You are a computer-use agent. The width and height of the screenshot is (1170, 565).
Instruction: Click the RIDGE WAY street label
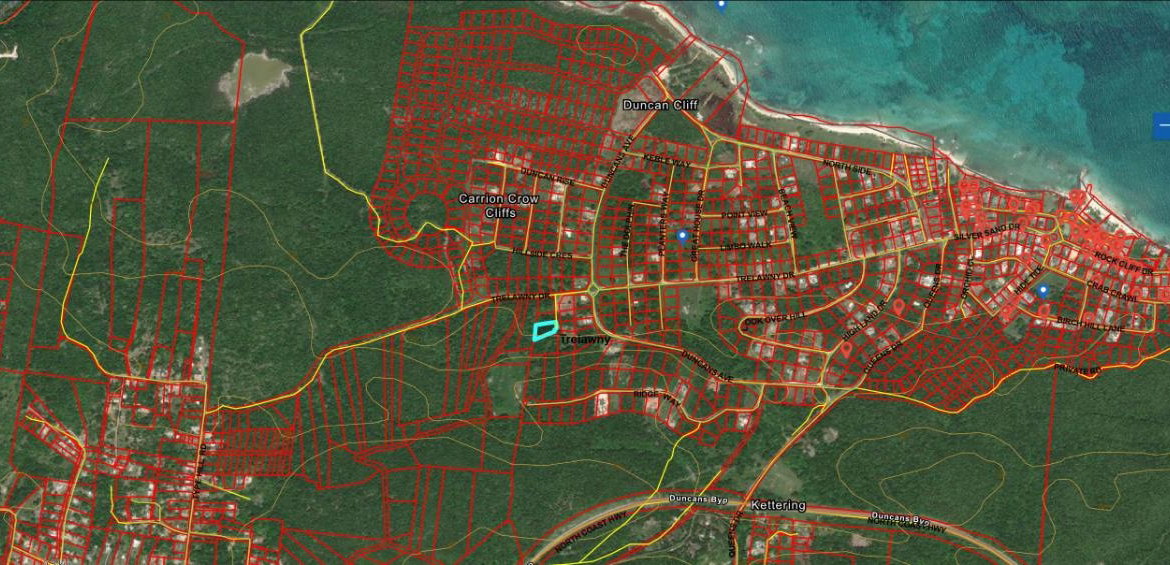tap(657, 398)
